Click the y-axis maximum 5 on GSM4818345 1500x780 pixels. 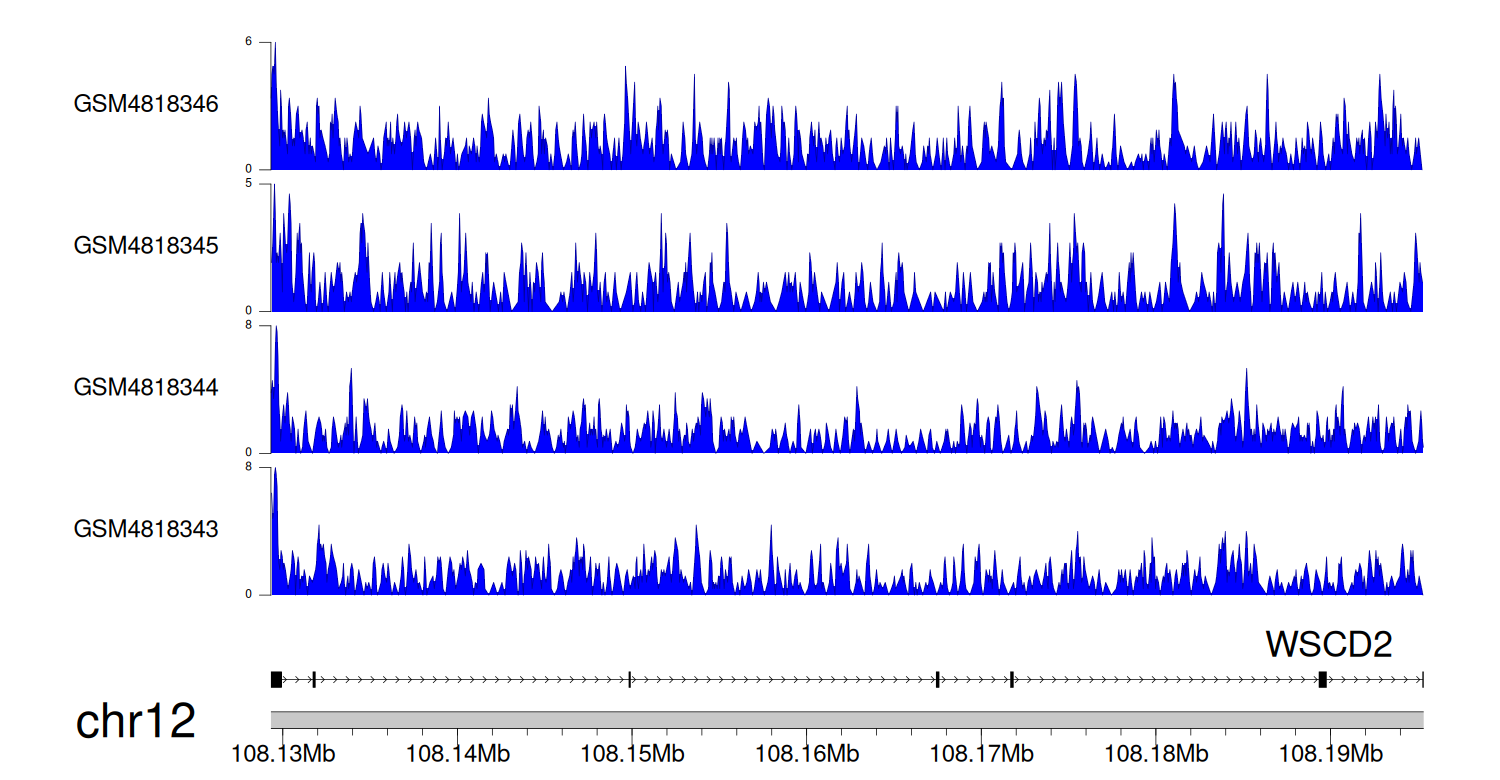(263, 184)
